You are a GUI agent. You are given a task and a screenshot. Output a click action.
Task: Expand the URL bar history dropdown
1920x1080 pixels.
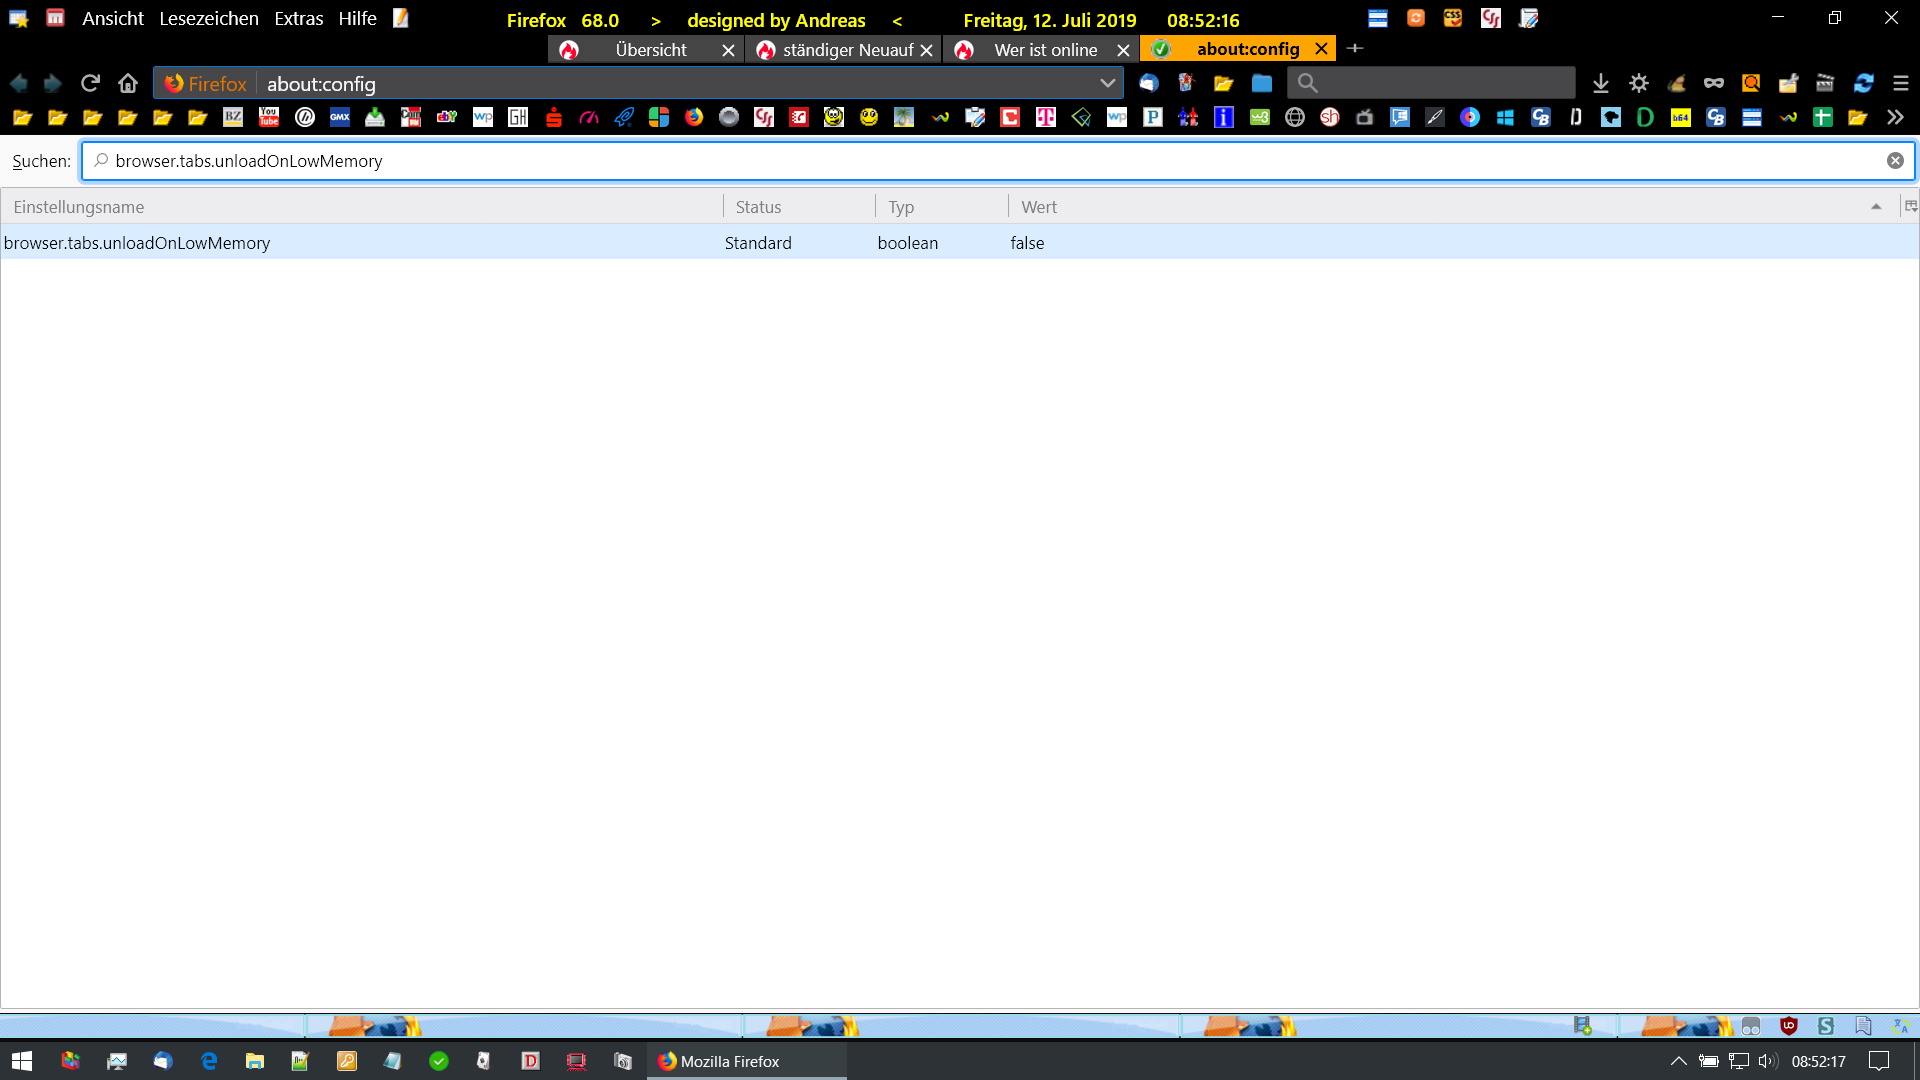point(1107,84)
